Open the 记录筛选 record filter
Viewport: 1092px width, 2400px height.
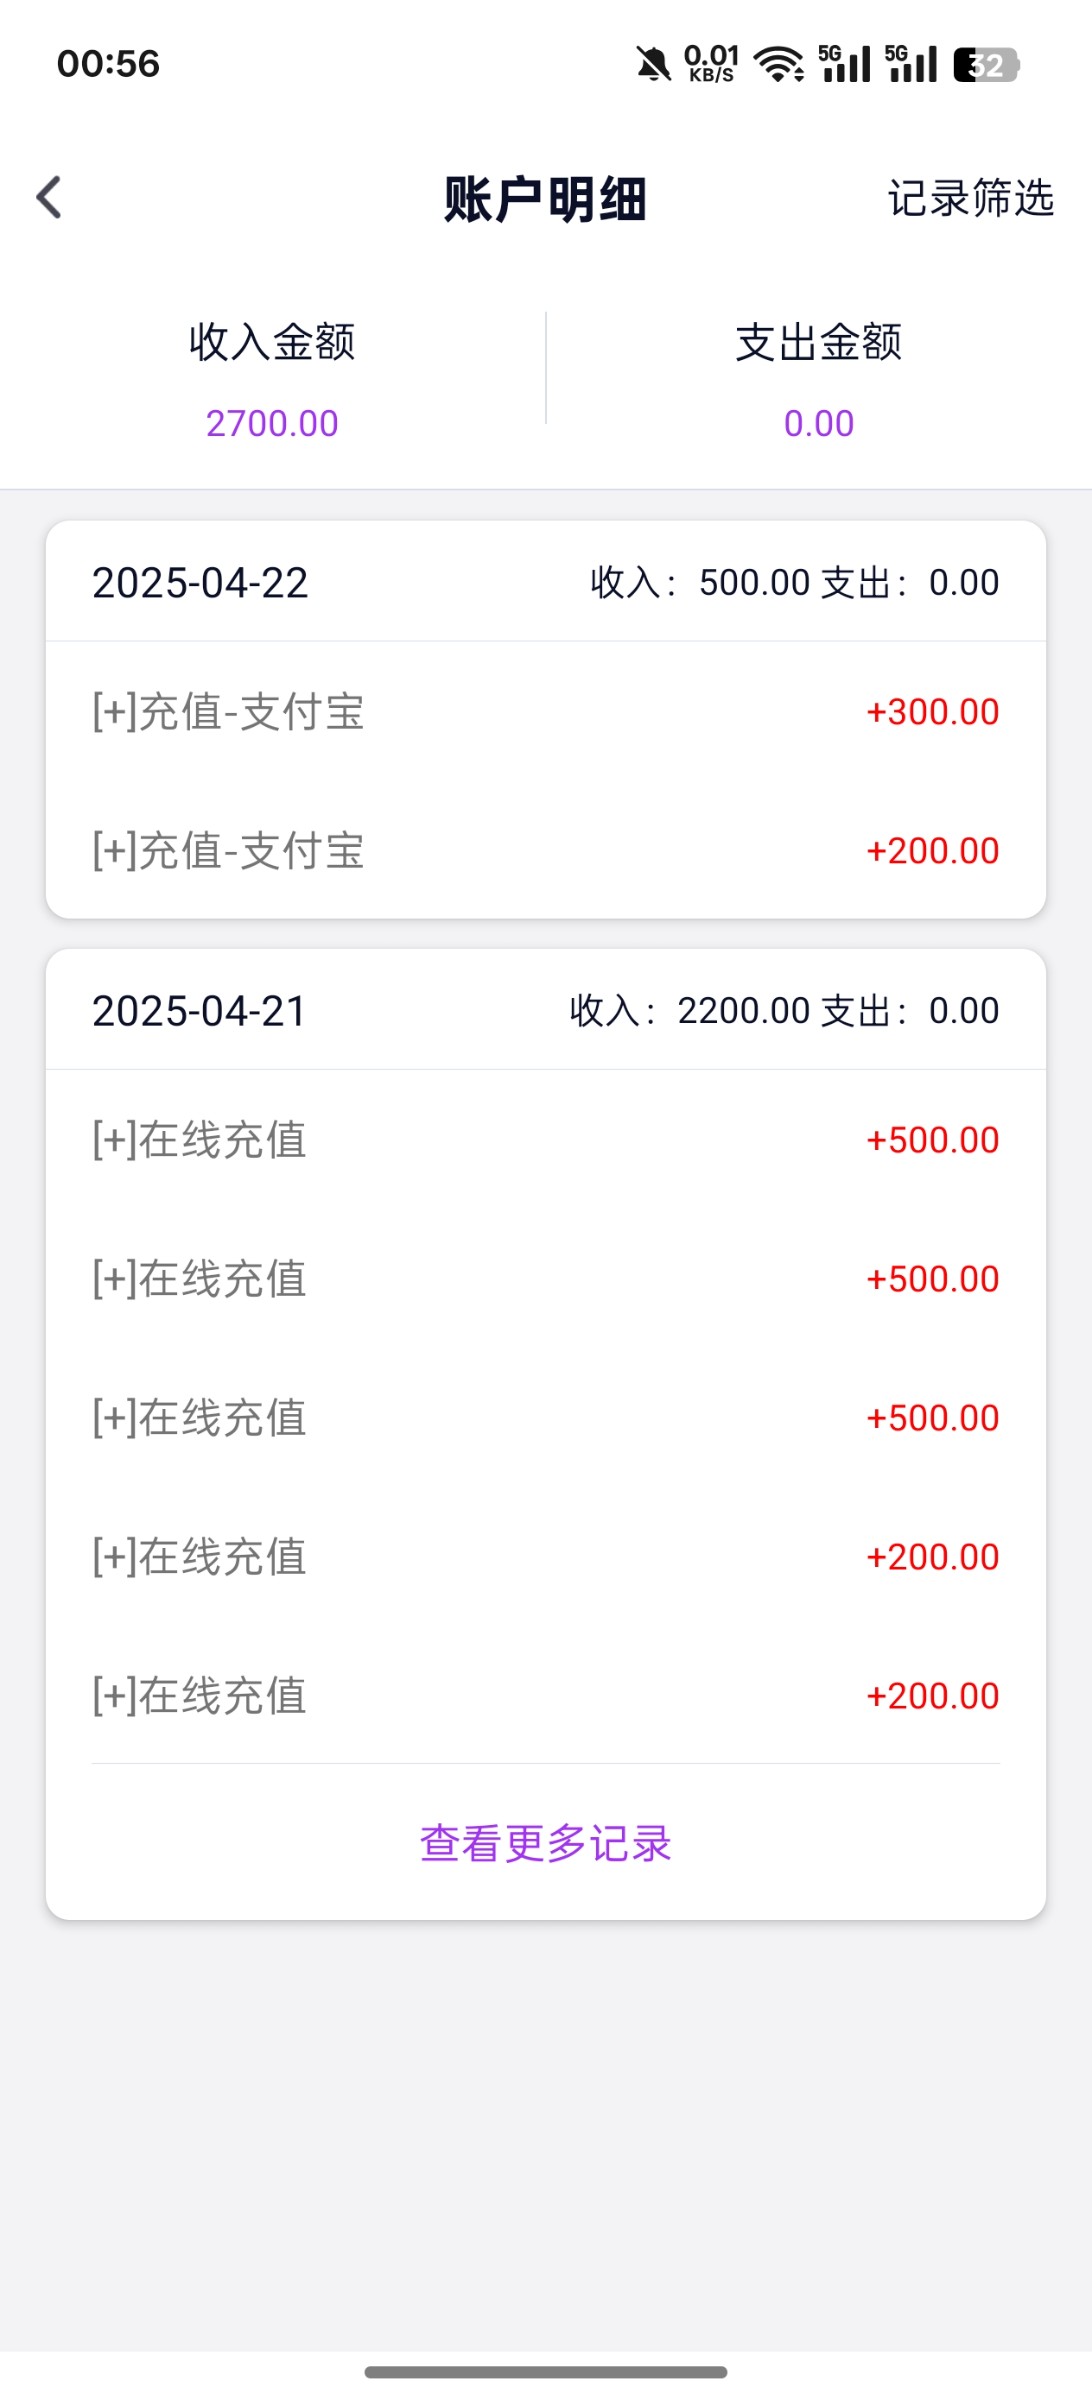(970, 198)
